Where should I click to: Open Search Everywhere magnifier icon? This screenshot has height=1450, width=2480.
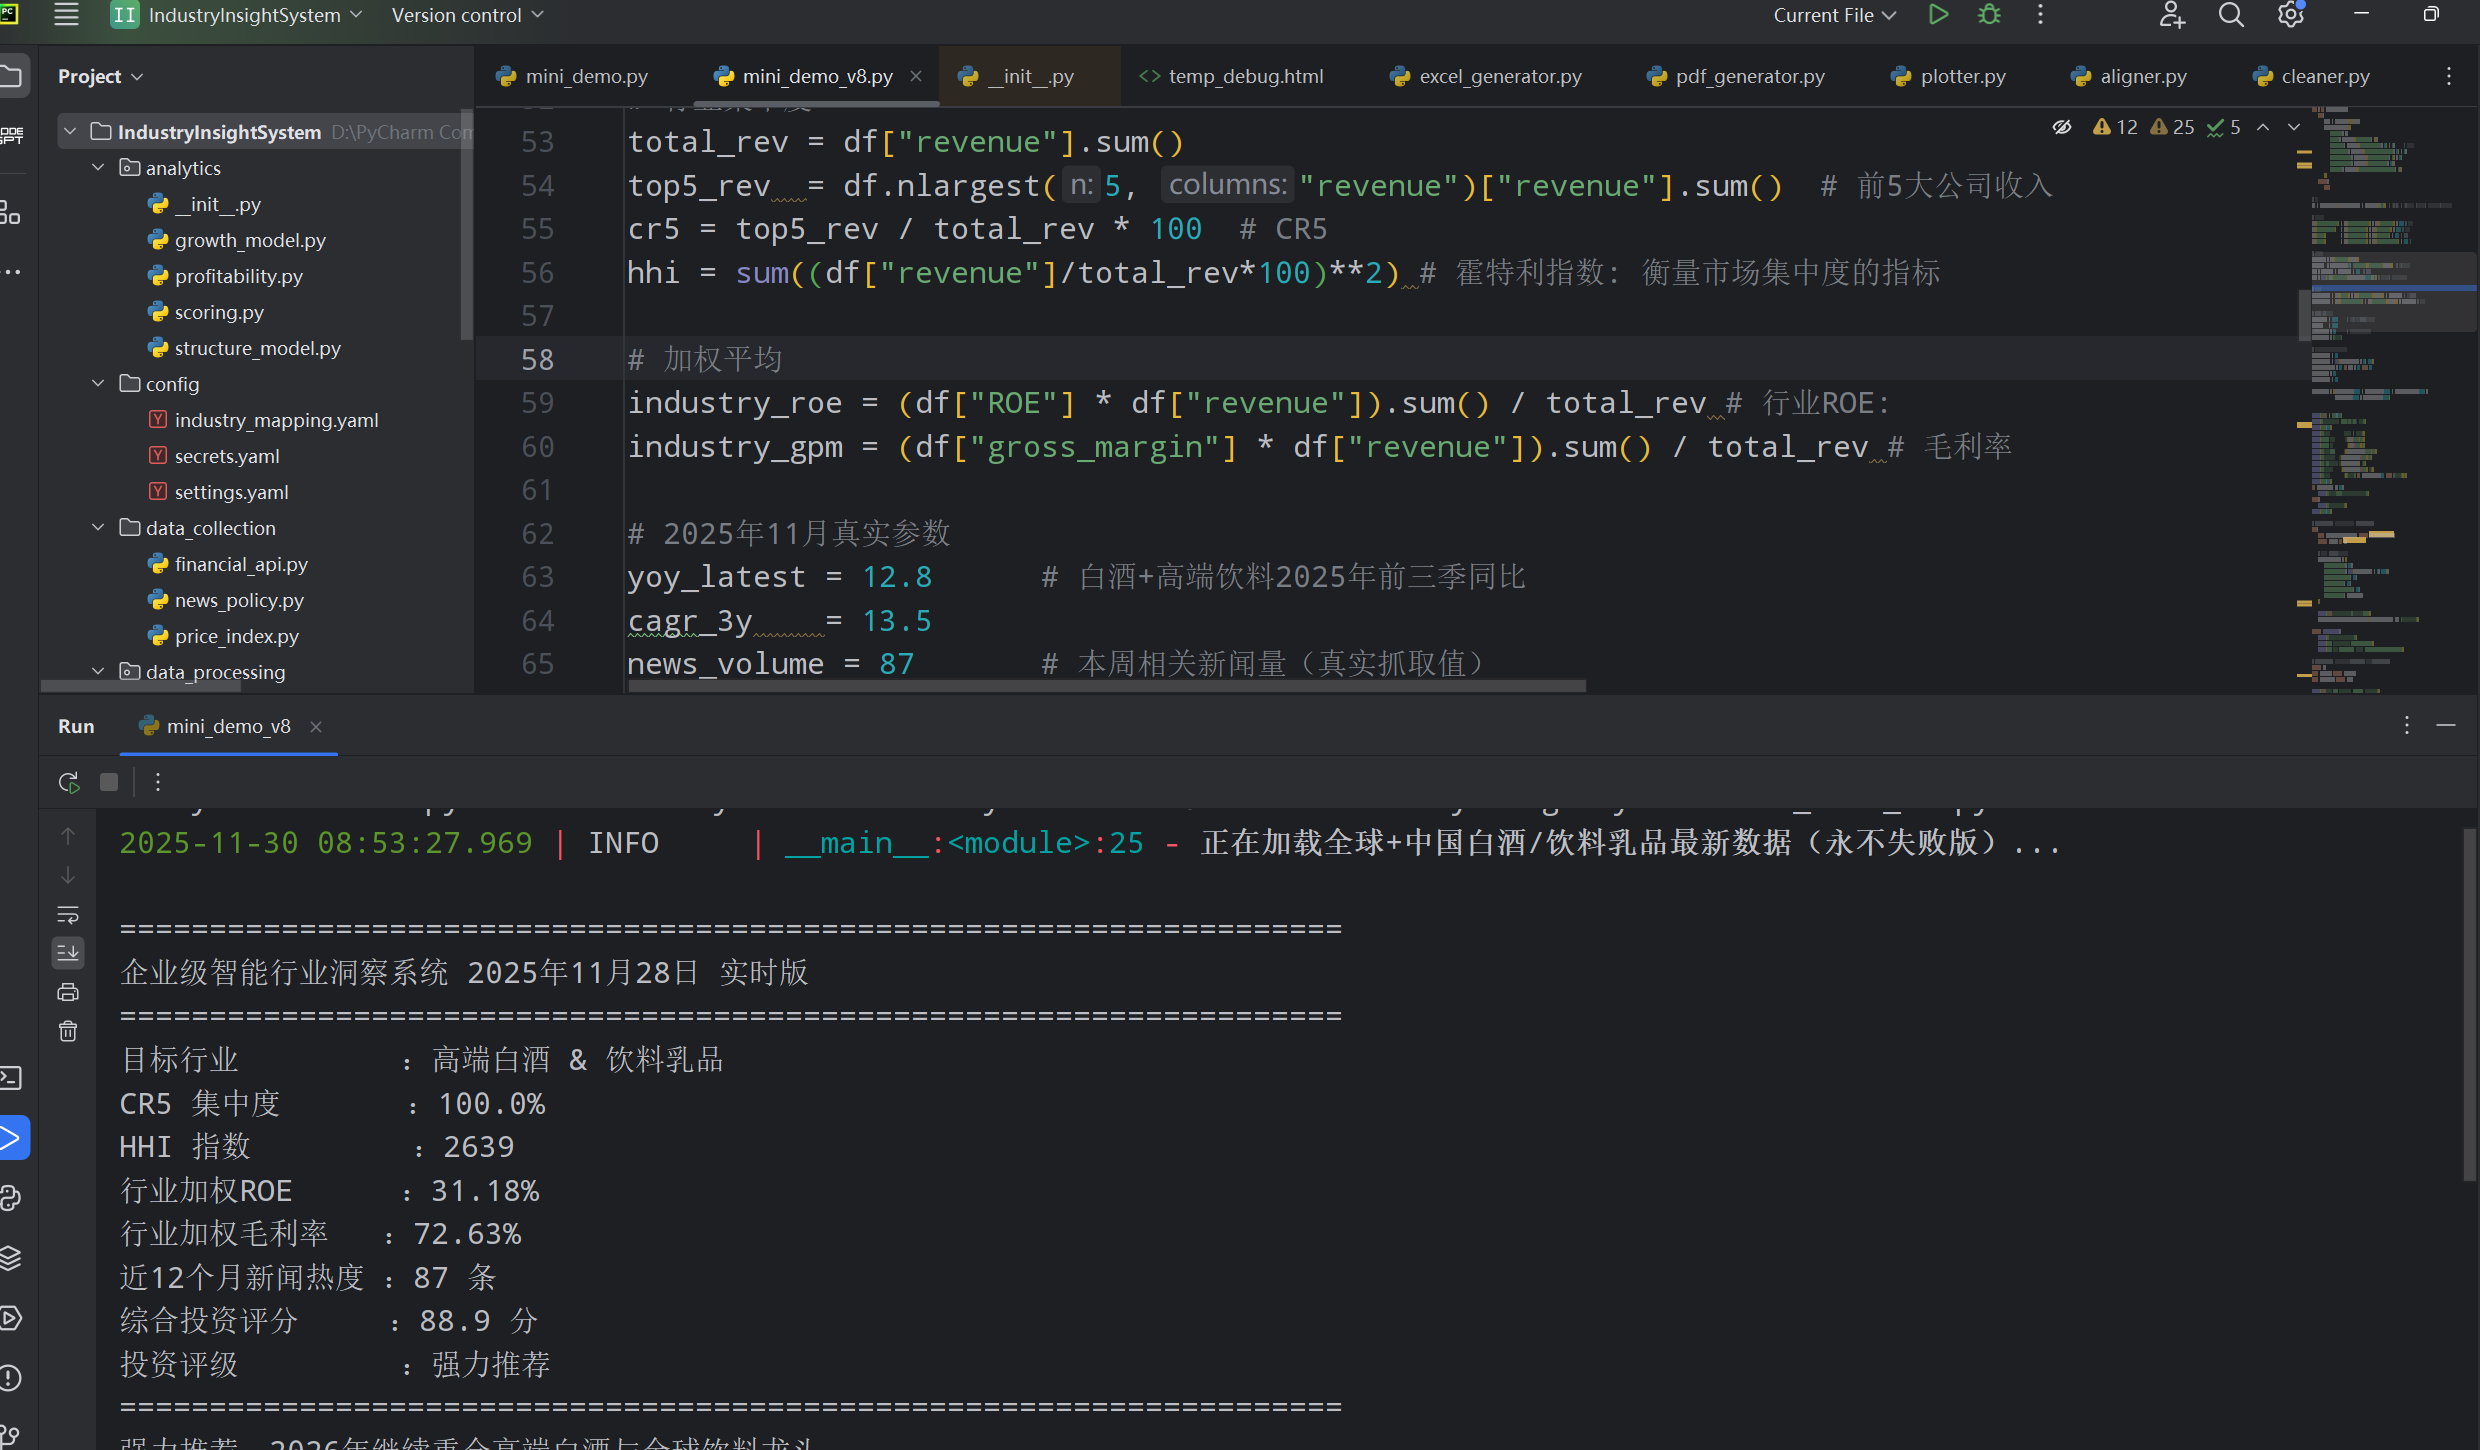(x=2231, y=15)
